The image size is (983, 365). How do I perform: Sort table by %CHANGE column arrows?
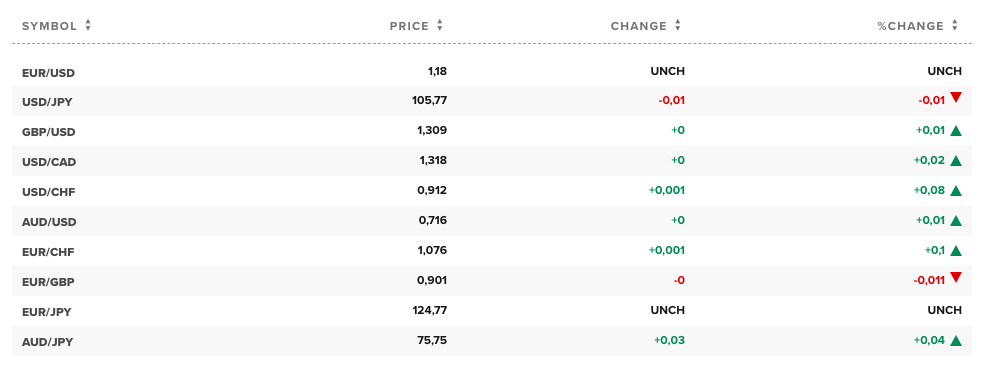click(955, 26)
